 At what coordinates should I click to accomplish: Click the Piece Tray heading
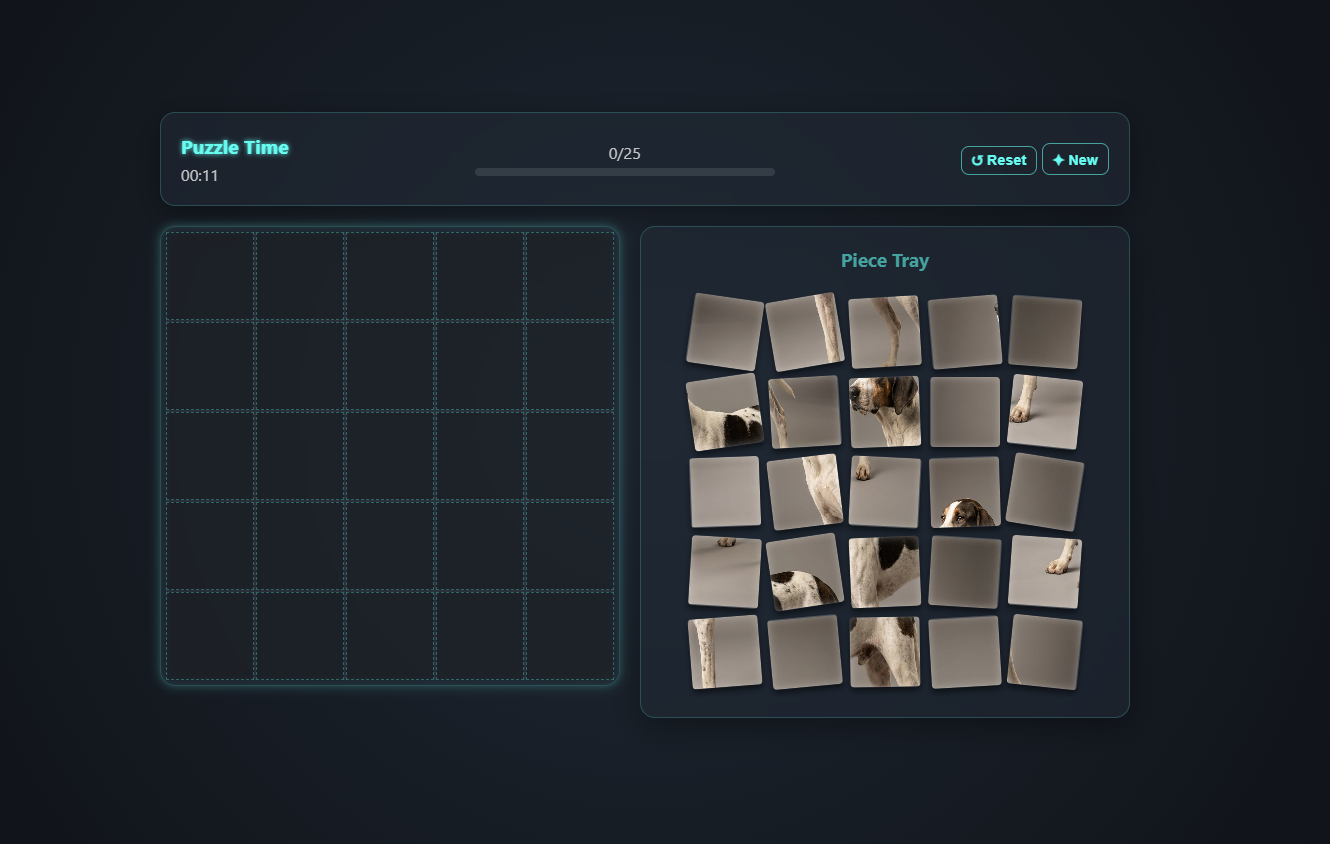[885, 261]
